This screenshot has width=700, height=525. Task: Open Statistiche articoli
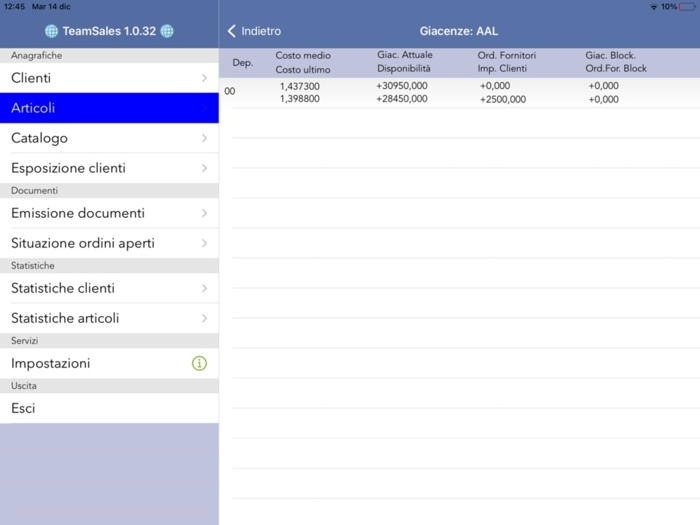pyautogui.click(x=109, y=318)
